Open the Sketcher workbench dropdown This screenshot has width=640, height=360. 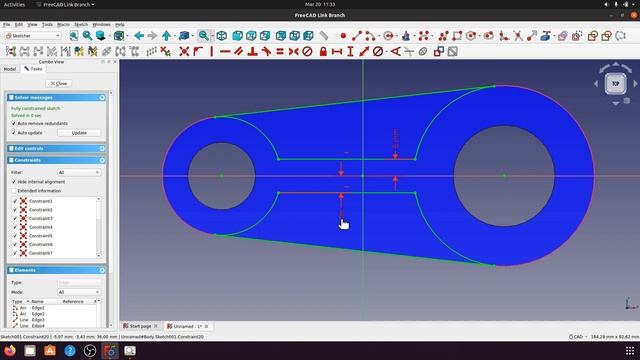click(33, 36)
